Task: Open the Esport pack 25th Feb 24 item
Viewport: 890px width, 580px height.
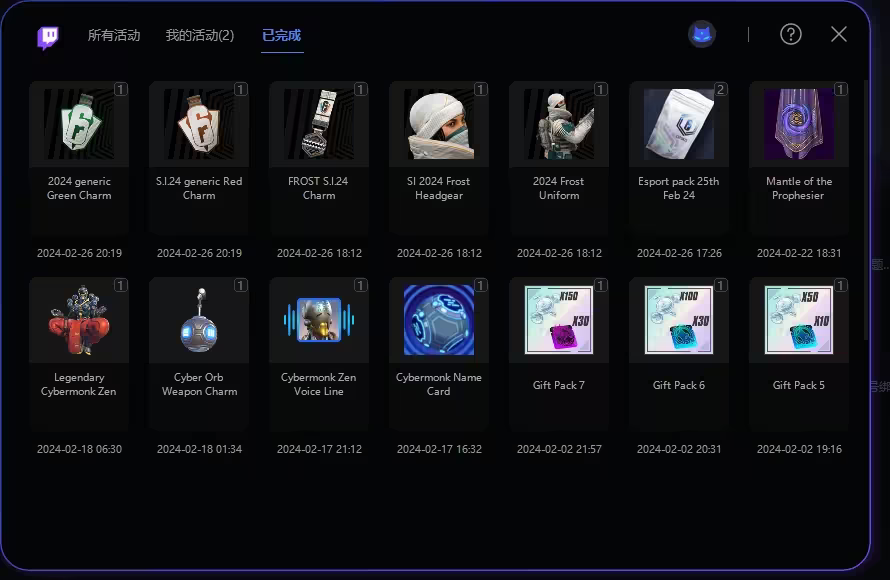Action: click(x=679, y=158)
